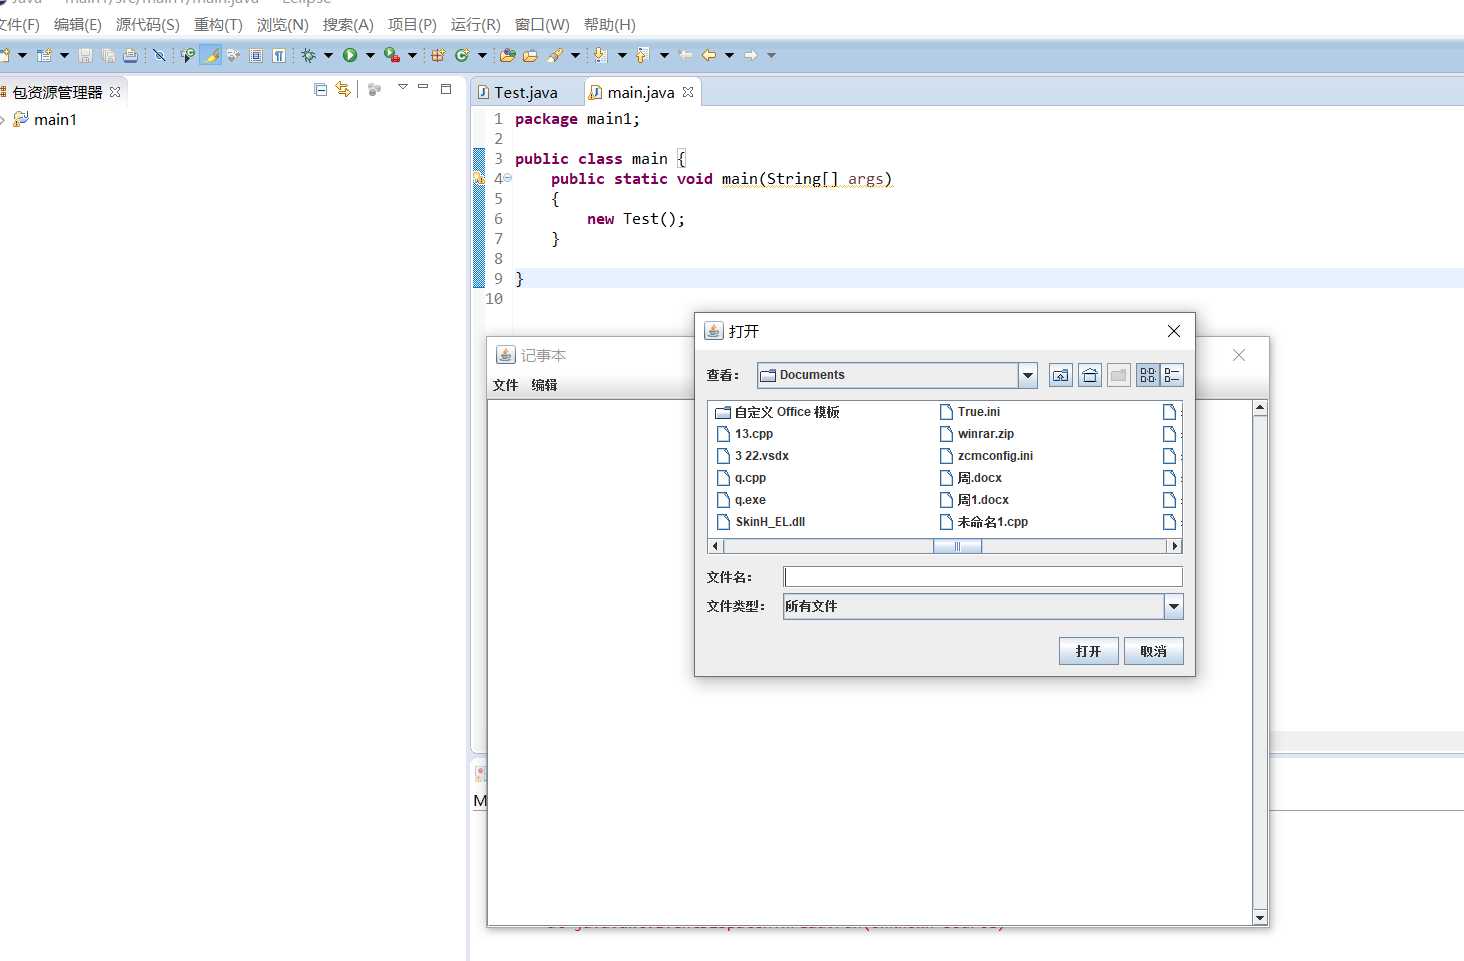Image resolution: width=1464 pixels, height=961 pixels.
Task: Open the 帮助(H) menu
Action: (610, 24)
